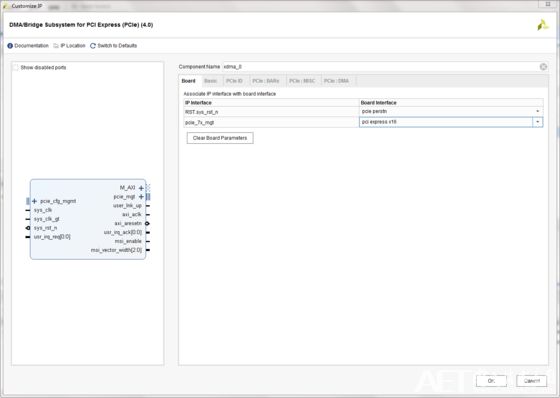Image resolution: width=560 pixels, height=398 pixels.
Task: Open the pci express x16 dropdown arrow
Action: point(538,122)
